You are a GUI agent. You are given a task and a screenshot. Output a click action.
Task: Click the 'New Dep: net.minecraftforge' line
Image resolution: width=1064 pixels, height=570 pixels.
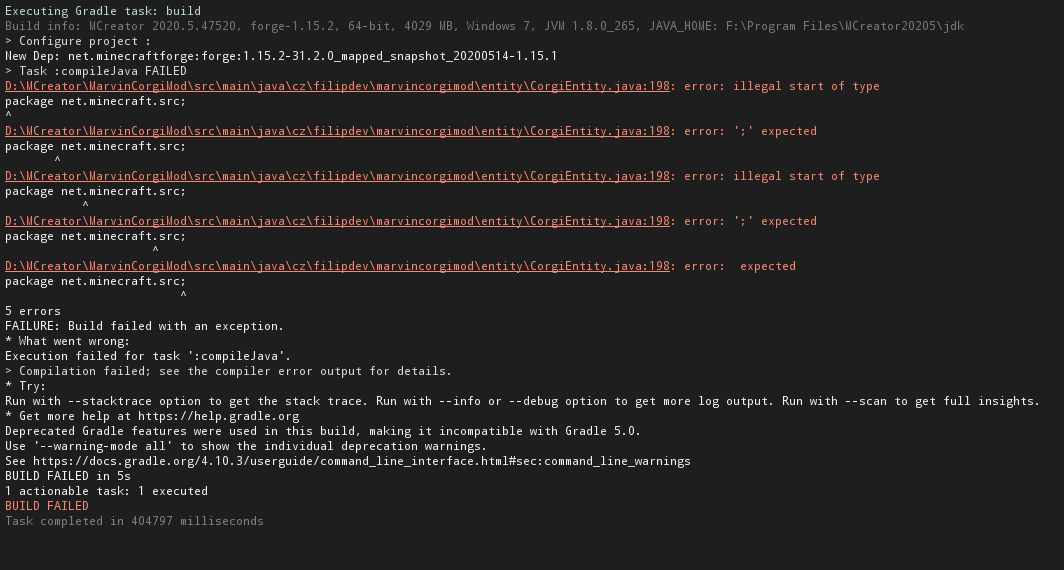(281, 56)
